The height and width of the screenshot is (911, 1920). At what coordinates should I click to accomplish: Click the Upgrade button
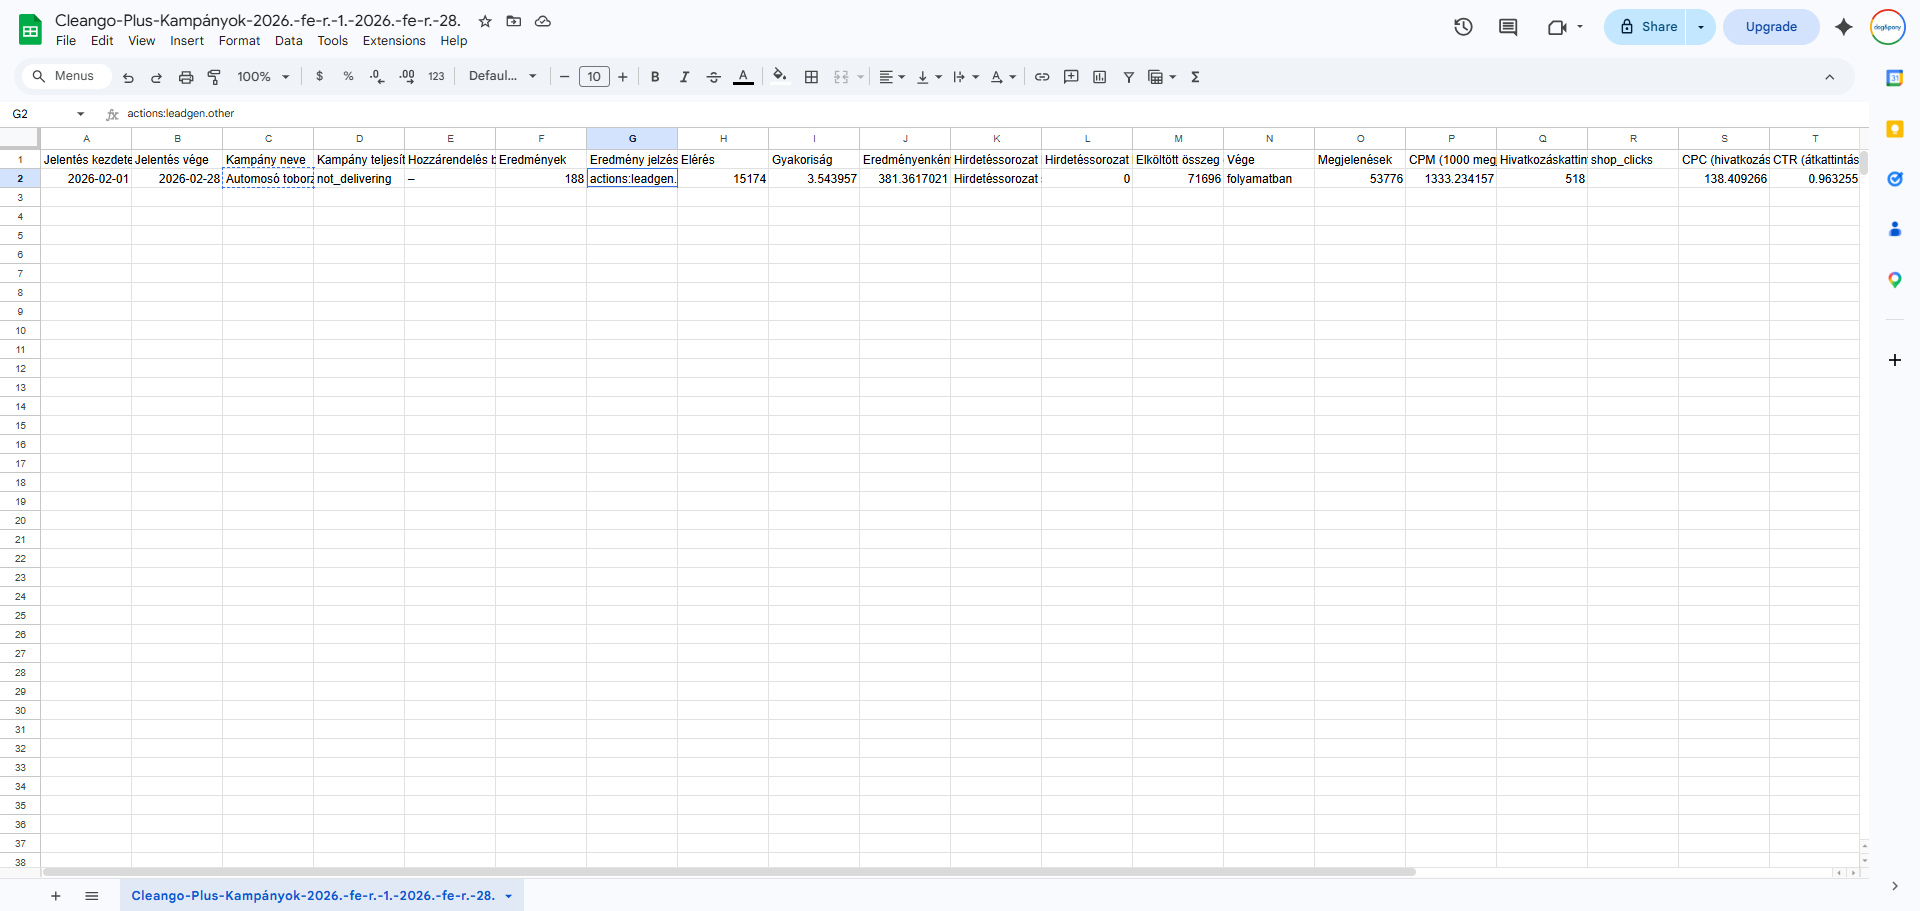[1771, 27]
